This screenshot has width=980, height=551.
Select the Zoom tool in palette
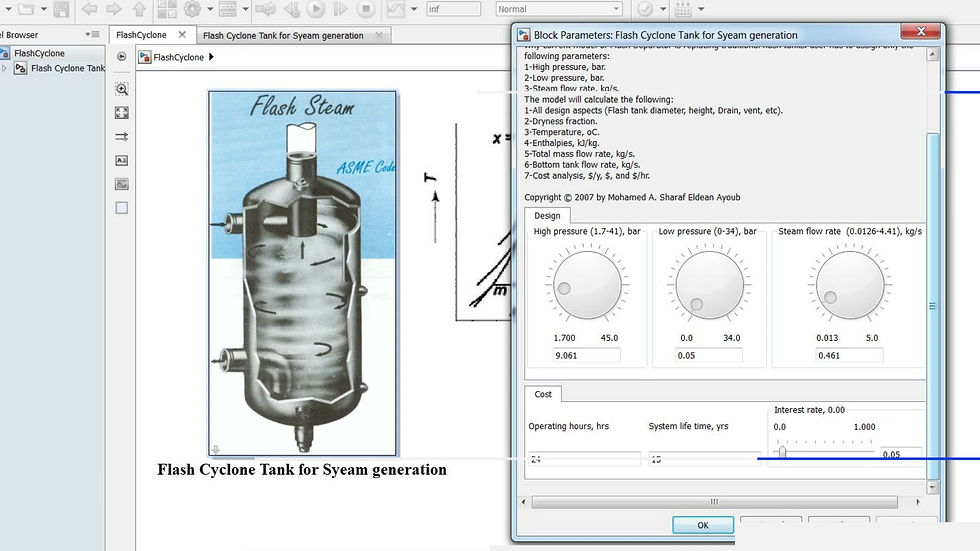point(122,89)
